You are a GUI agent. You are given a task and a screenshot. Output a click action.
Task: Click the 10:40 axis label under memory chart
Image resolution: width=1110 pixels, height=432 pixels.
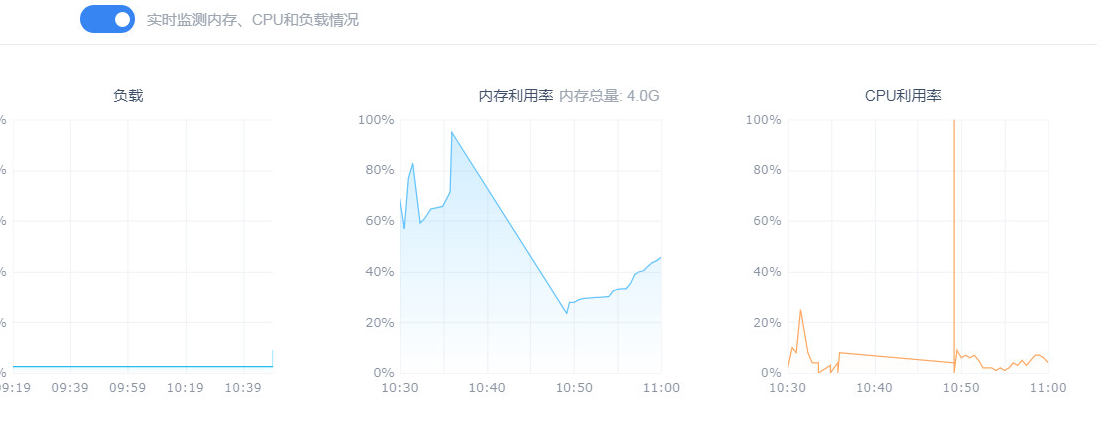coord(487,387)
